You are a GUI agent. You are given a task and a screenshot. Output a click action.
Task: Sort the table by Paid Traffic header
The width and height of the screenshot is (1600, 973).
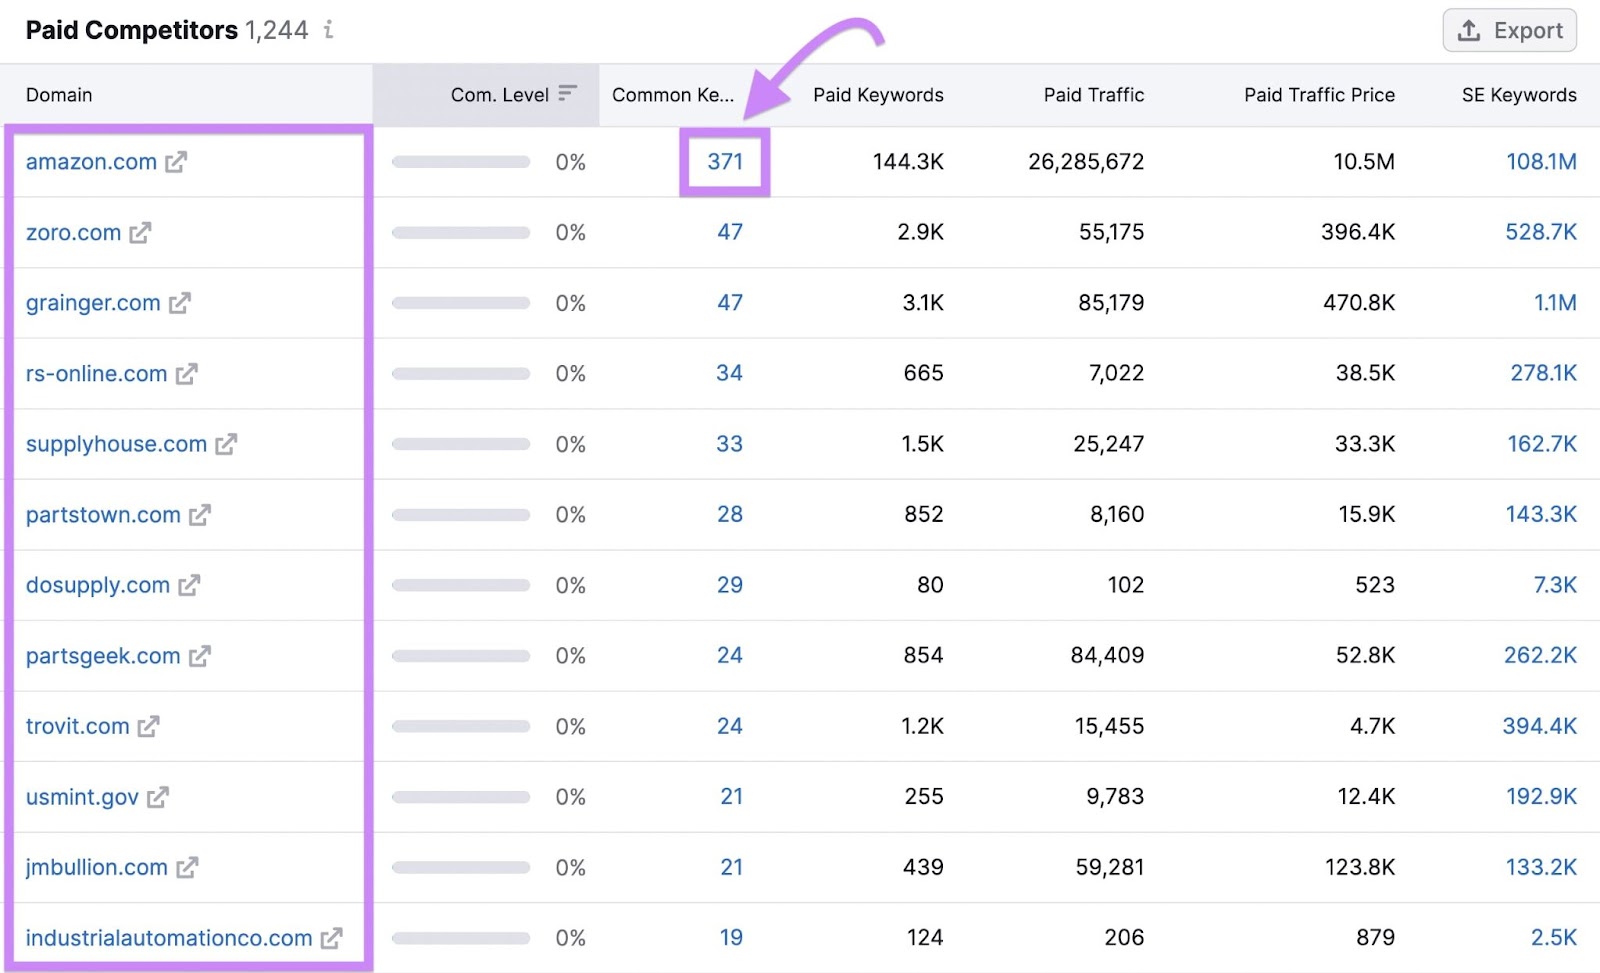tap(1094, 94)
